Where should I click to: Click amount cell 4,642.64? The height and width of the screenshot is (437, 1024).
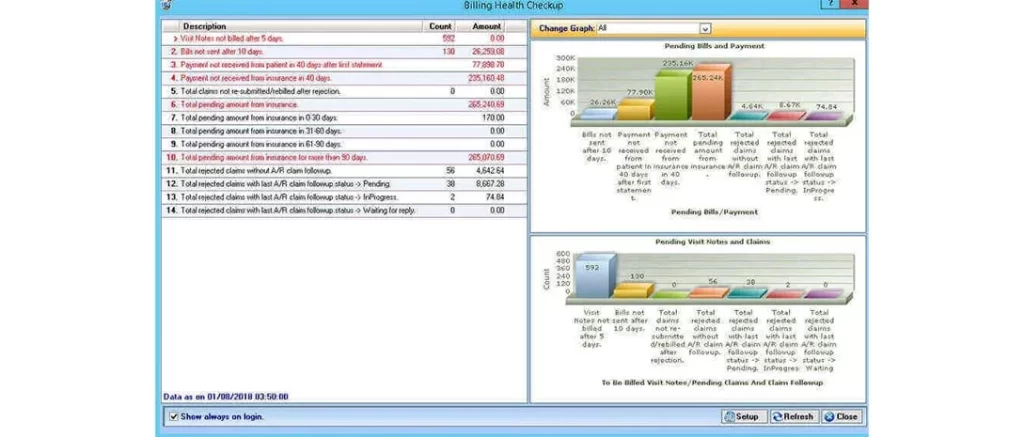490,170
